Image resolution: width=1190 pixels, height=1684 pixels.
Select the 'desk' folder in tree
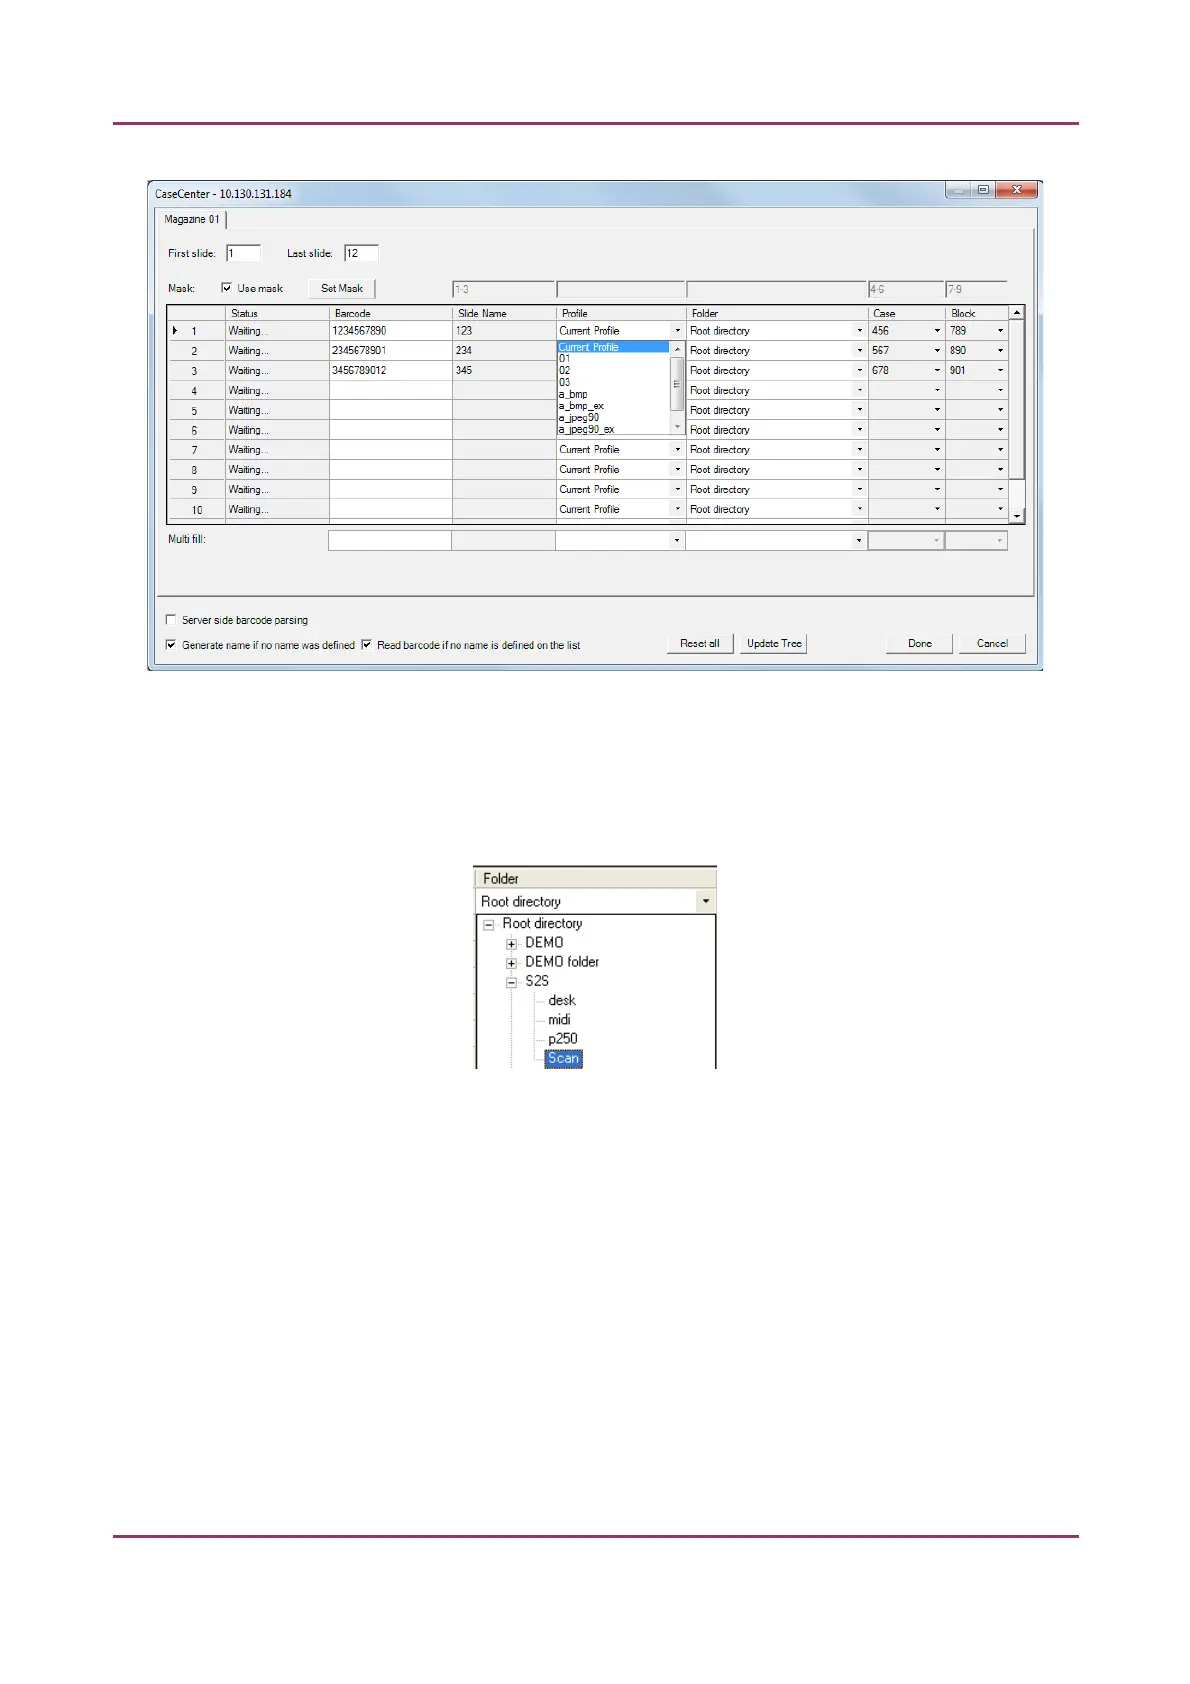(x=562, y=1000)
